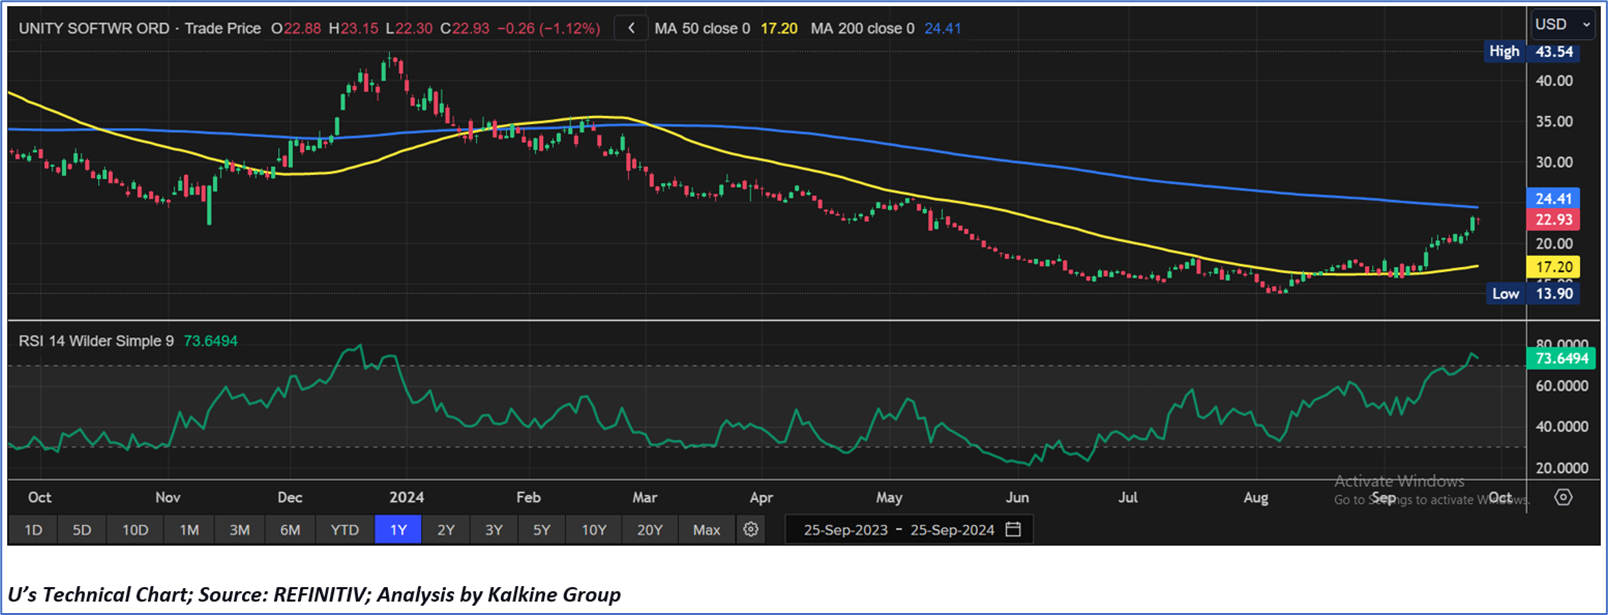The image size is (1608, 615).
Task: Switch the chart to 5Y range
Action: [541, 529]
